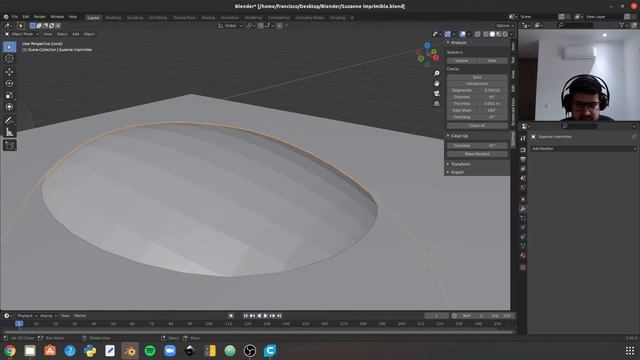Open the Object Mode dropdown

click(22, 34)
